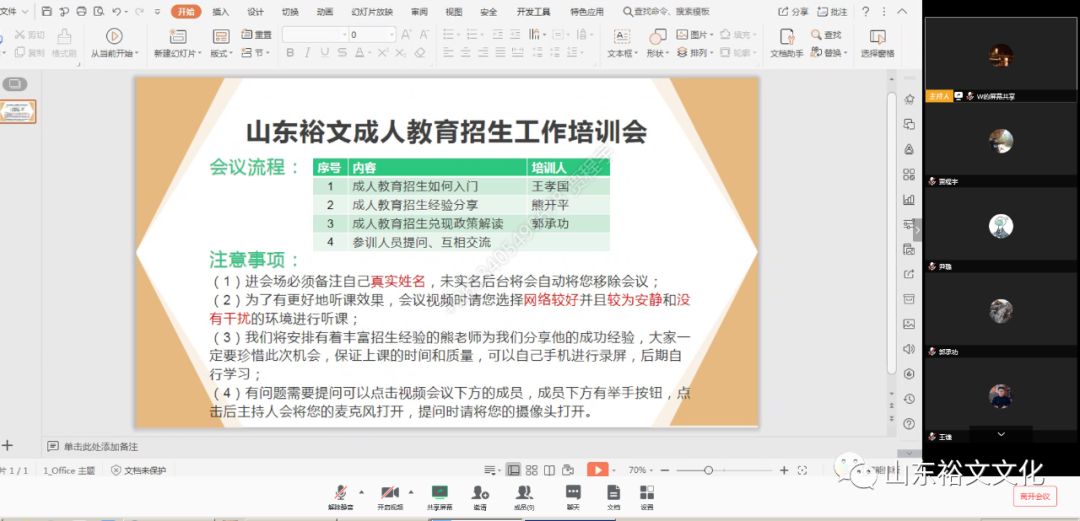Image resolution: width=1080 pixels, height=521 pixels.
Task: Toggle camera with 开启视频 button
Action: [389, 492]
